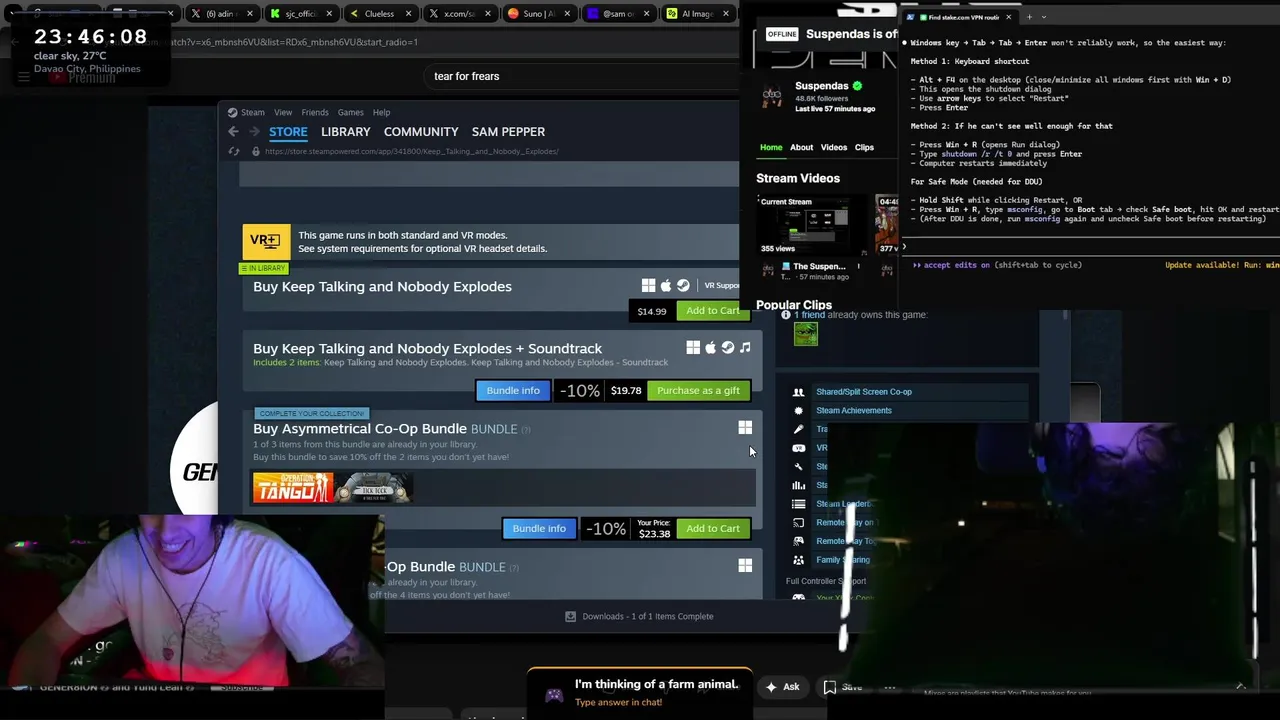
Task: Open the Operation Tango bundle thumbnail
Action: (292, 488)
